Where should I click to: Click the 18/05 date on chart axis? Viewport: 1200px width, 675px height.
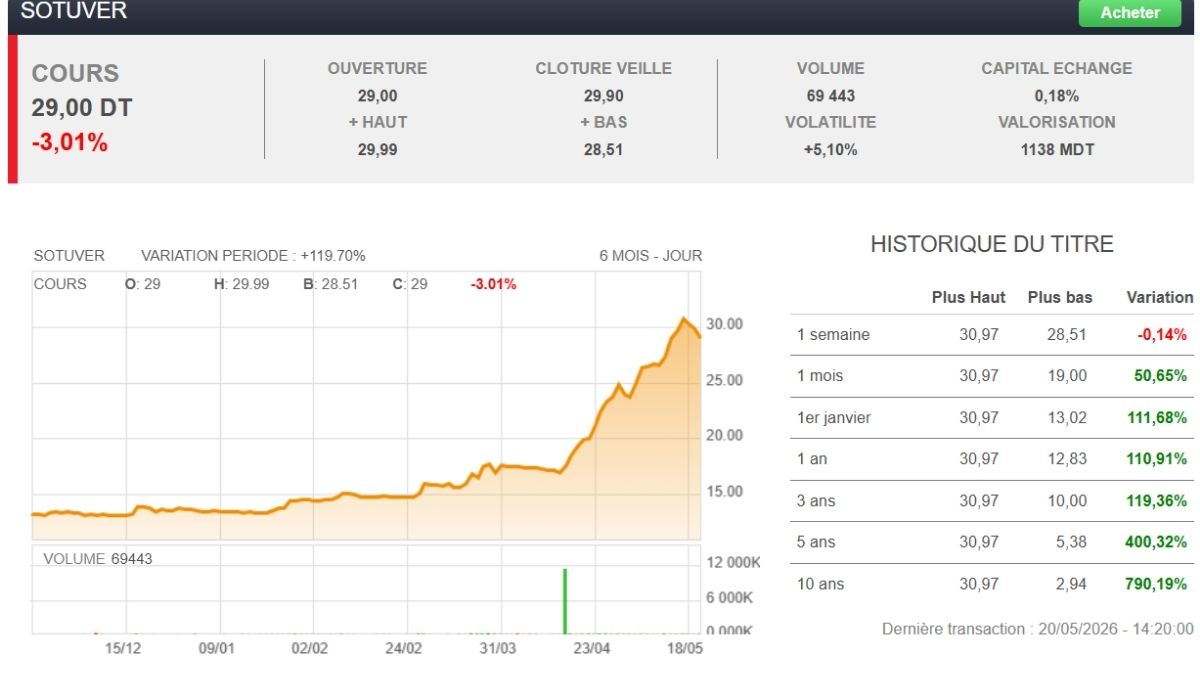685,648
